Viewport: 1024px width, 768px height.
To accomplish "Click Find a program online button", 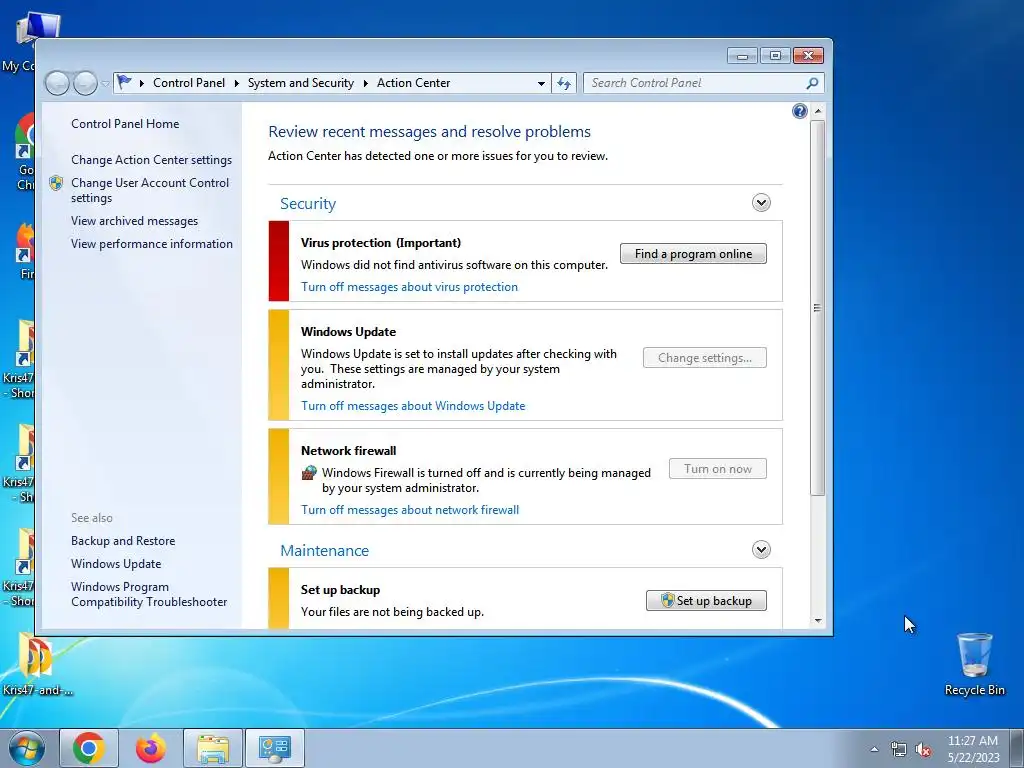I will 693,253.
